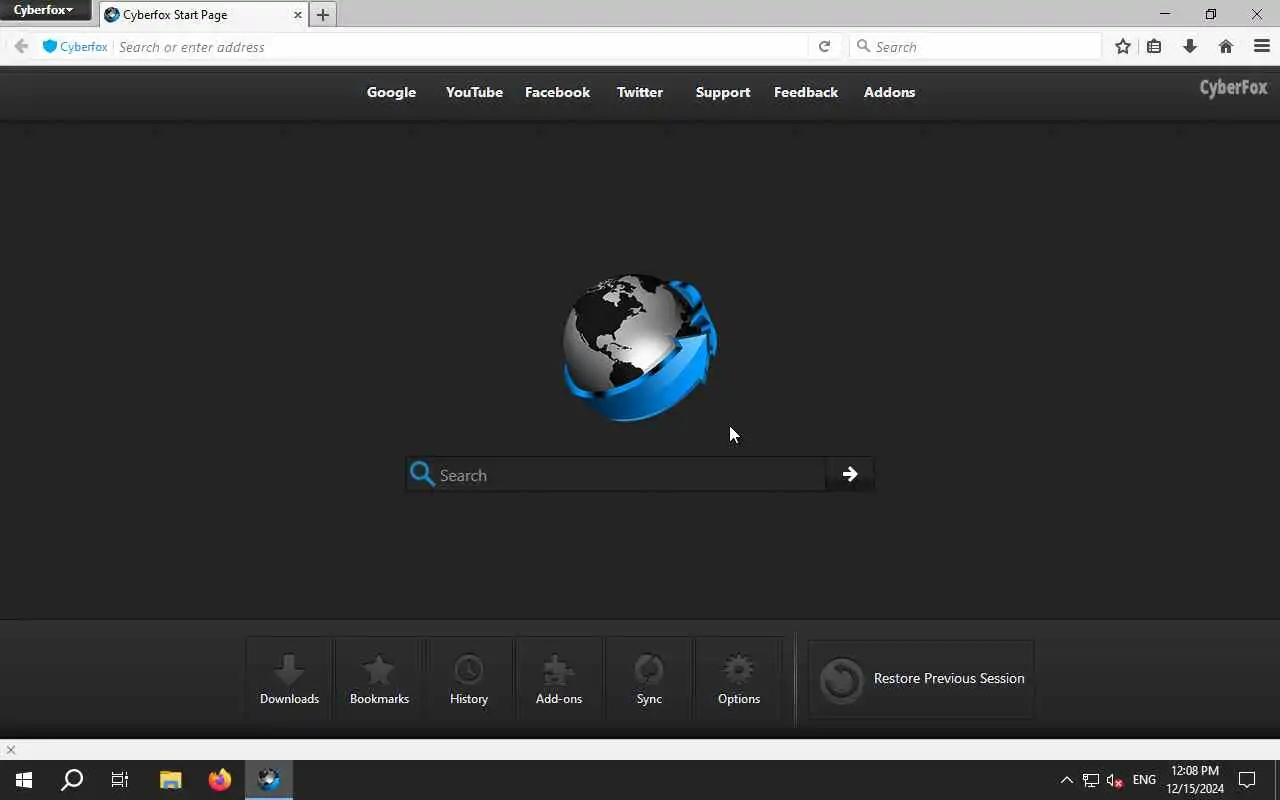The height and width of the screenshot is (800, 1280).
Task: Submit search with the arrow button
Action: (x=850, y=474)
